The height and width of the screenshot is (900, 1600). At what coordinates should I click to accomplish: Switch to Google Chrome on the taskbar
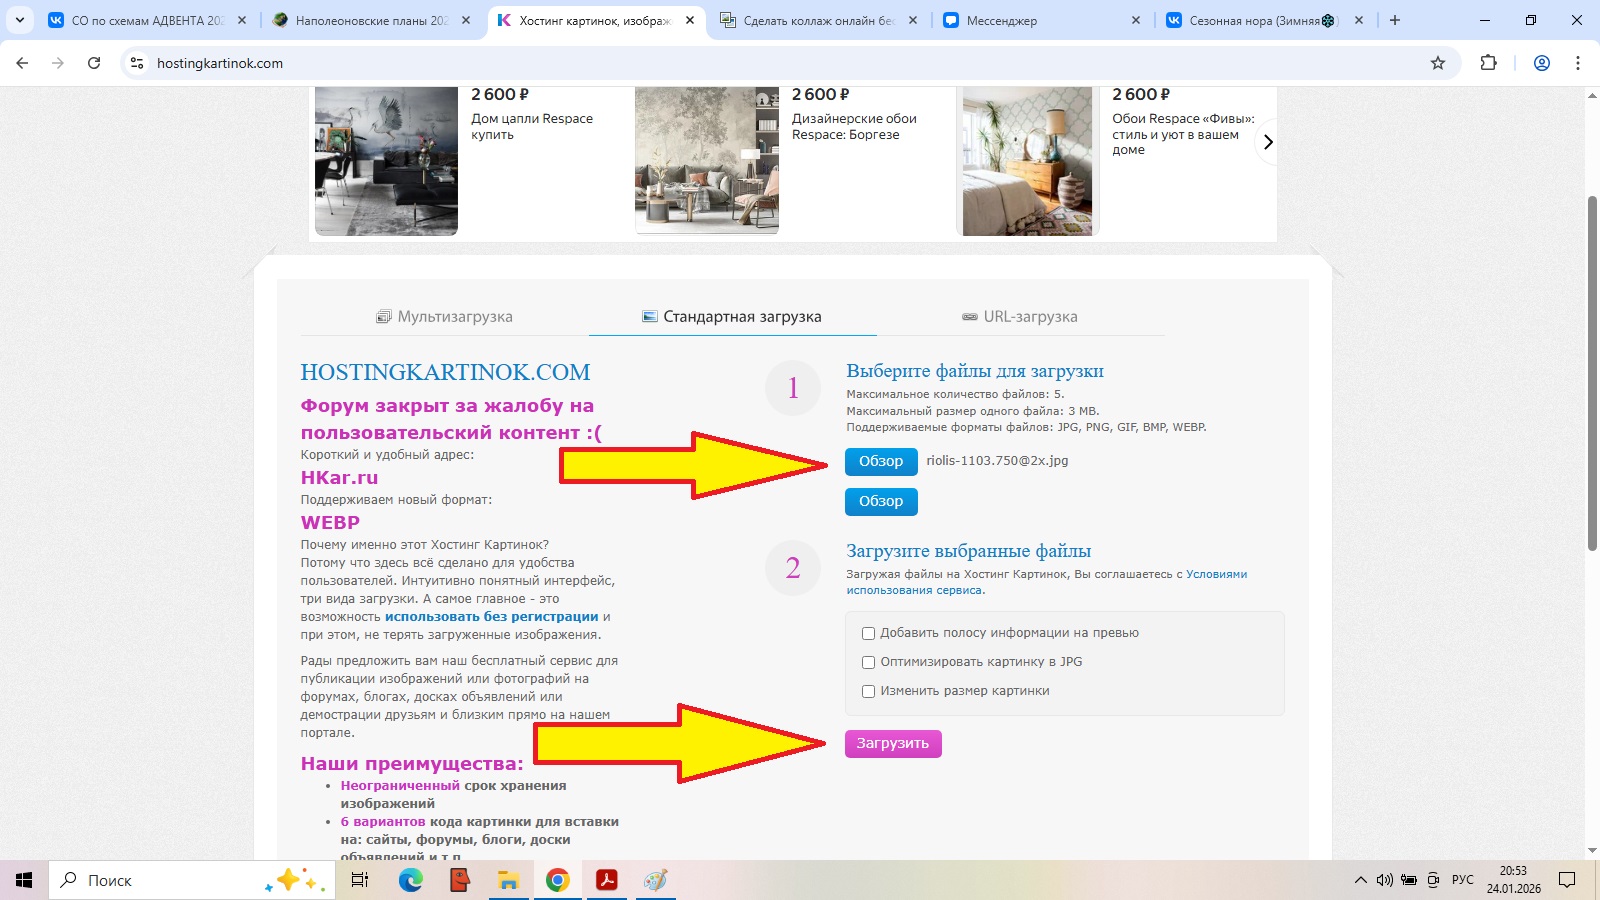[558, 880]
